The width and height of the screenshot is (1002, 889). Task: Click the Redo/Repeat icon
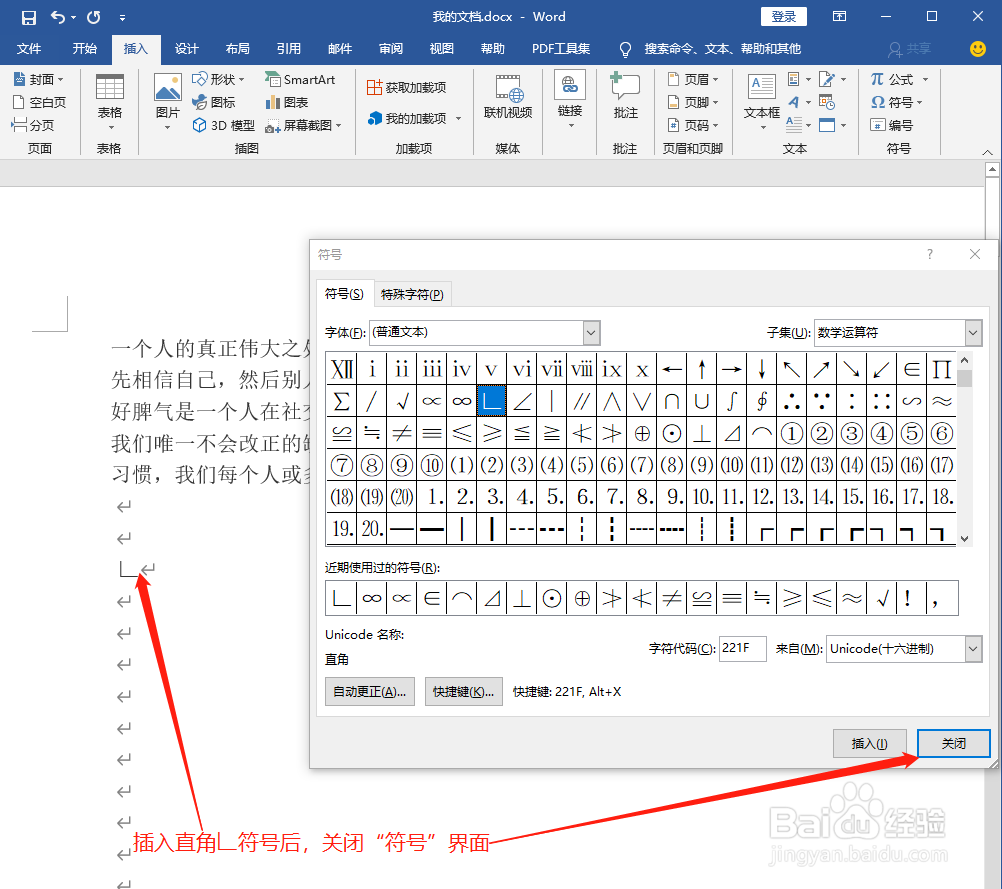(x=94, y=17)
